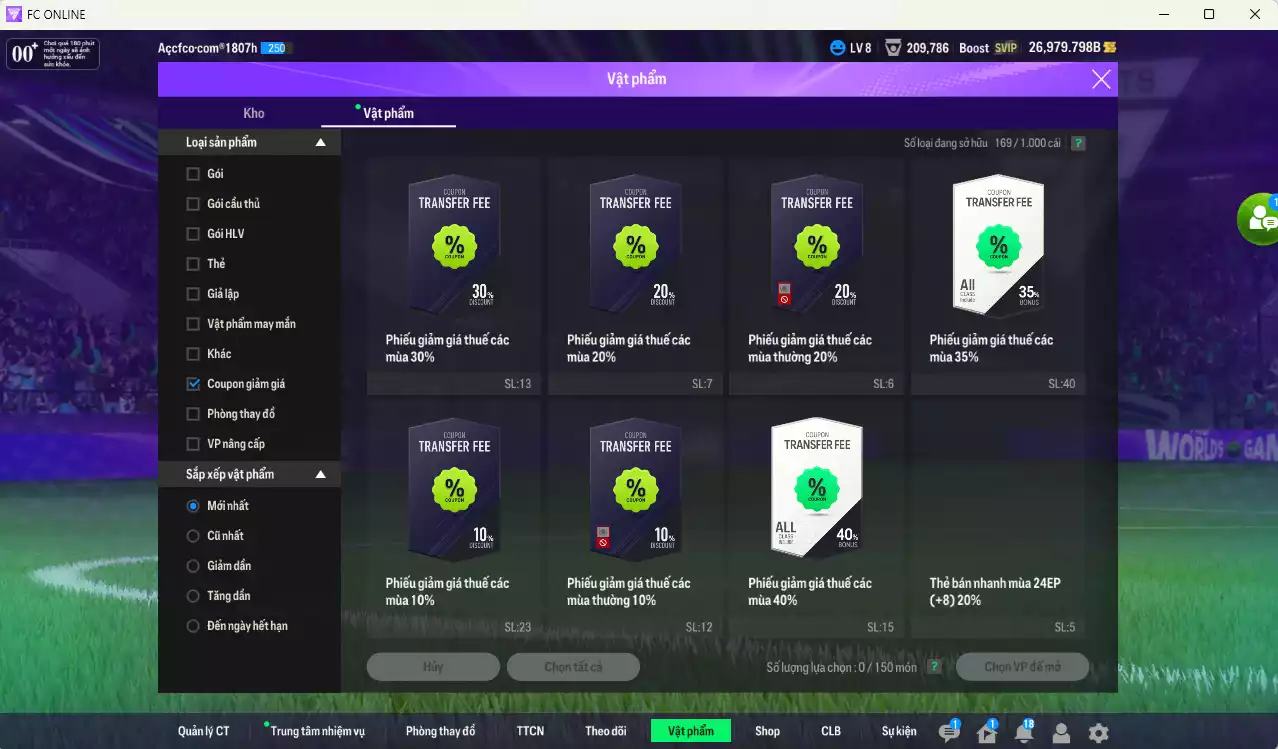Check the VP nâng cấp checkbox
The image size is (1278, 749).
tap(193, 444)
